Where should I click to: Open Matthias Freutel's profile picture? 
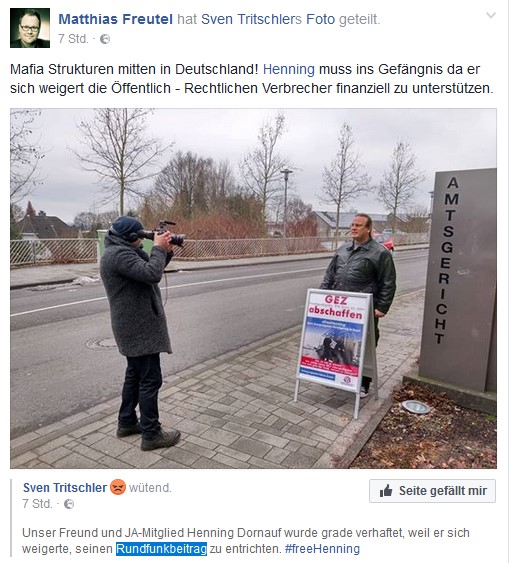tap(30, 28)
